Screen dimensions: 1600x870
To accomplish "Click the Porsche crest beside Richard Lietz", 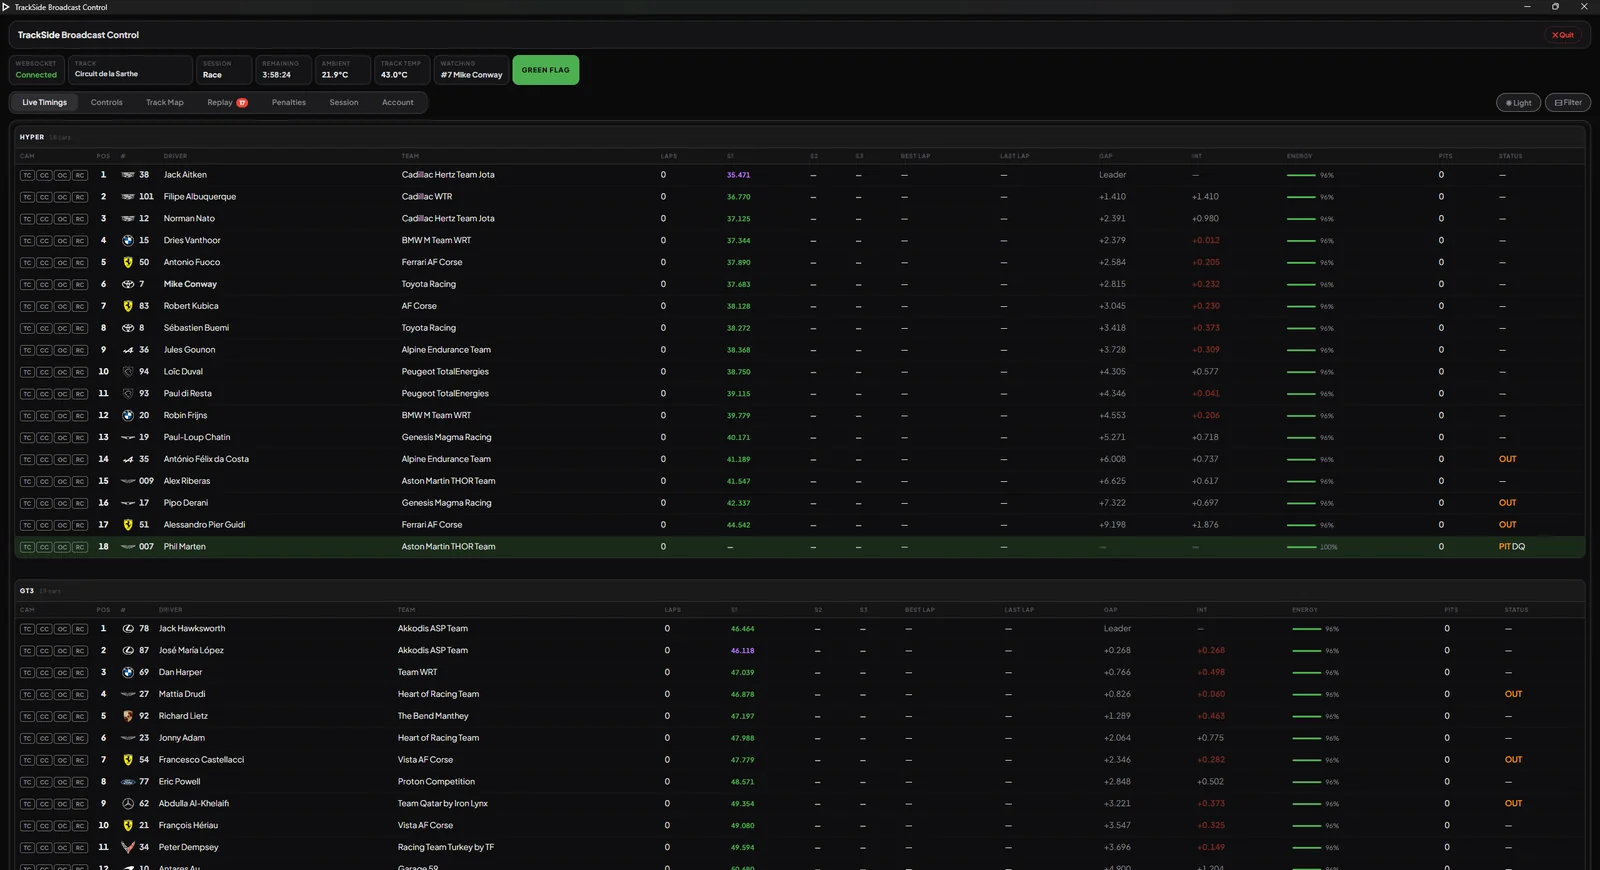I will pyautogui.click(x=128, y=716).
